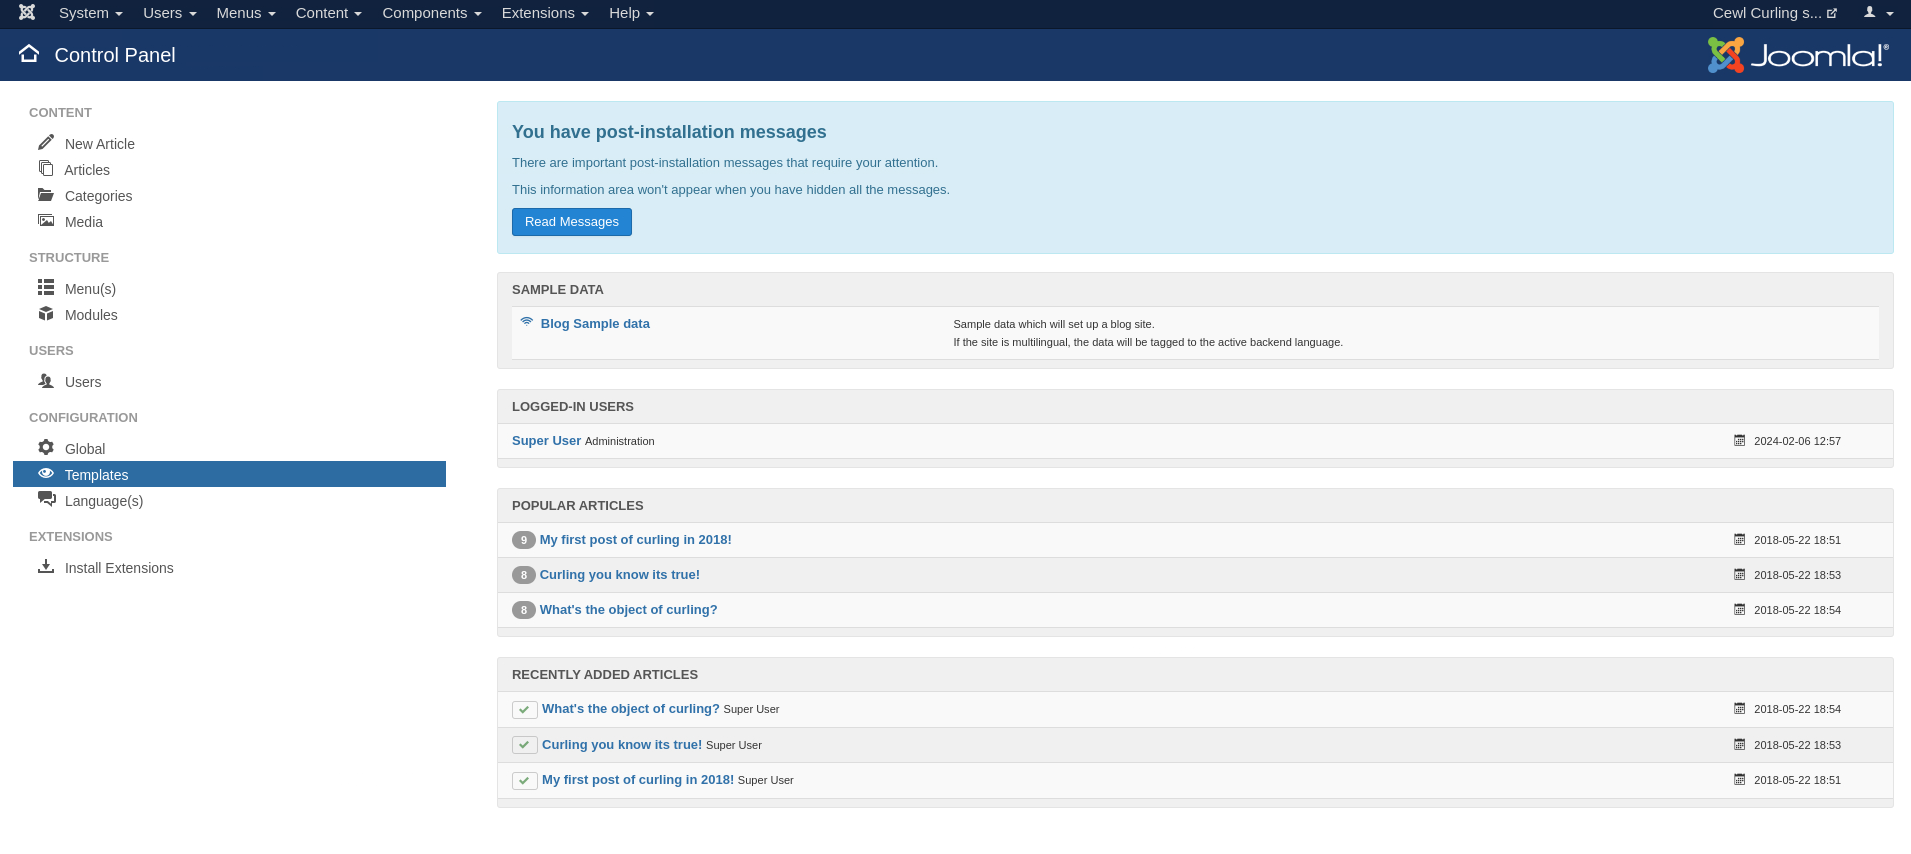This screenshot has width=1911, height=854.
Task: Open popular article 'What's the object of curling?'
Action: (628, 610)
